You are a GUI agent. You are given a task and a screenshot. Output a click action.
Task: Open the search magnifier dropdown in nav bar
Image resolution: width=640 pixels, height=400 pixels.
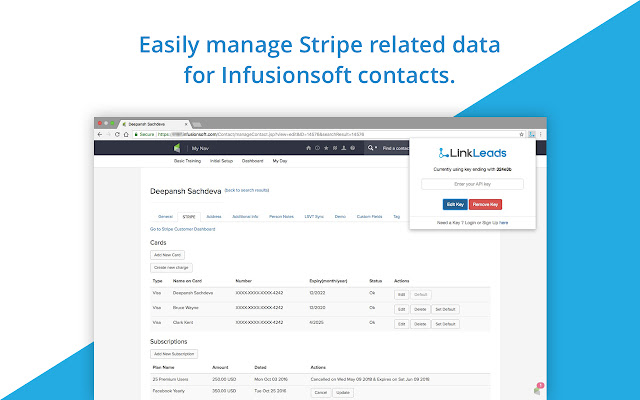coord(372,148)
